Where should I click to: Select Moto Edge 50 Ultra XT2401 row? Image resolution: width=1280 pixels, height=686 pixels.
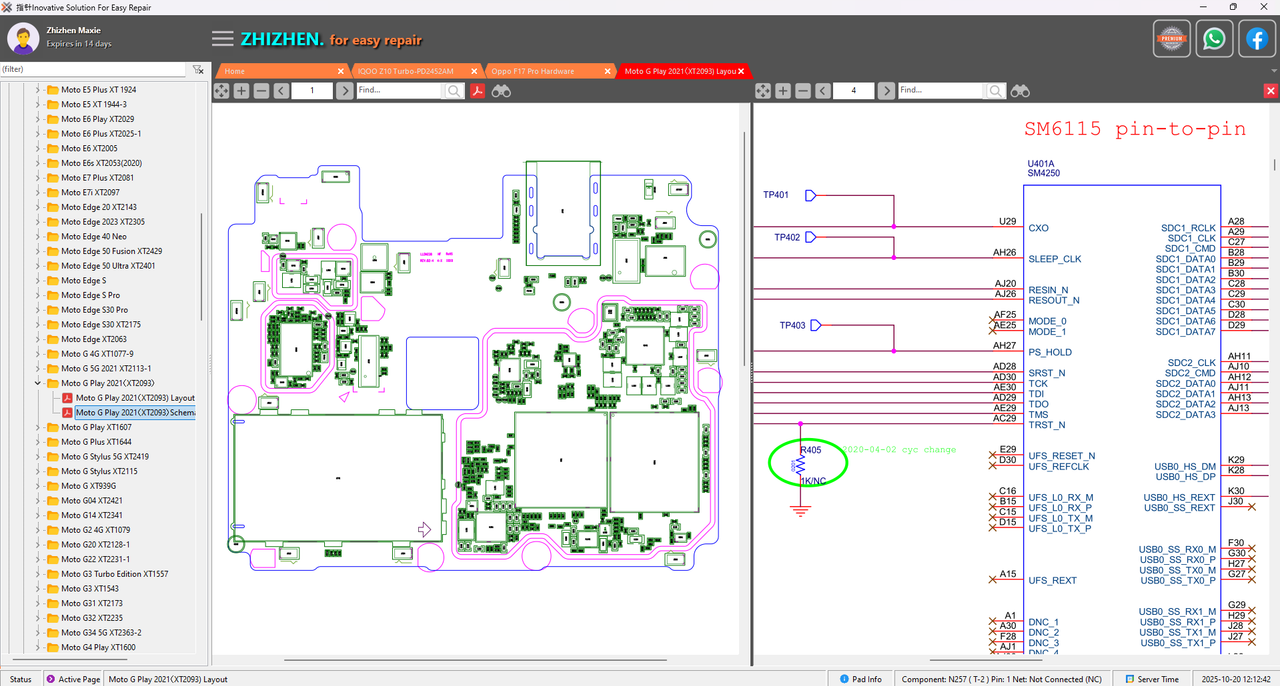[108, 266]
